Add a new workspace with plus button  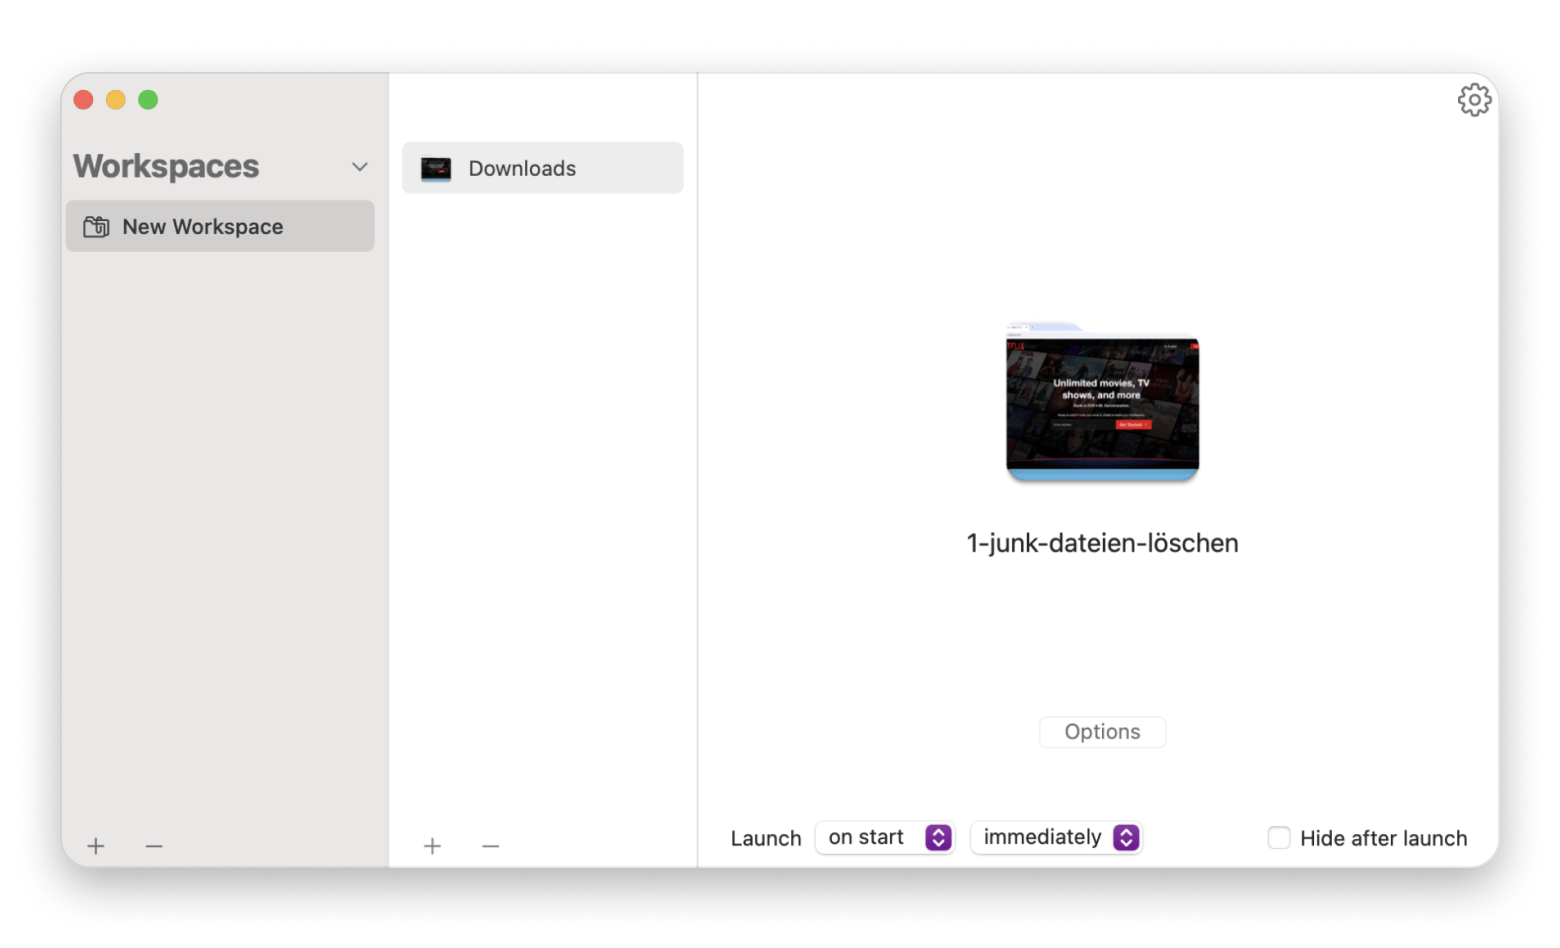click(x=96, y=846)
